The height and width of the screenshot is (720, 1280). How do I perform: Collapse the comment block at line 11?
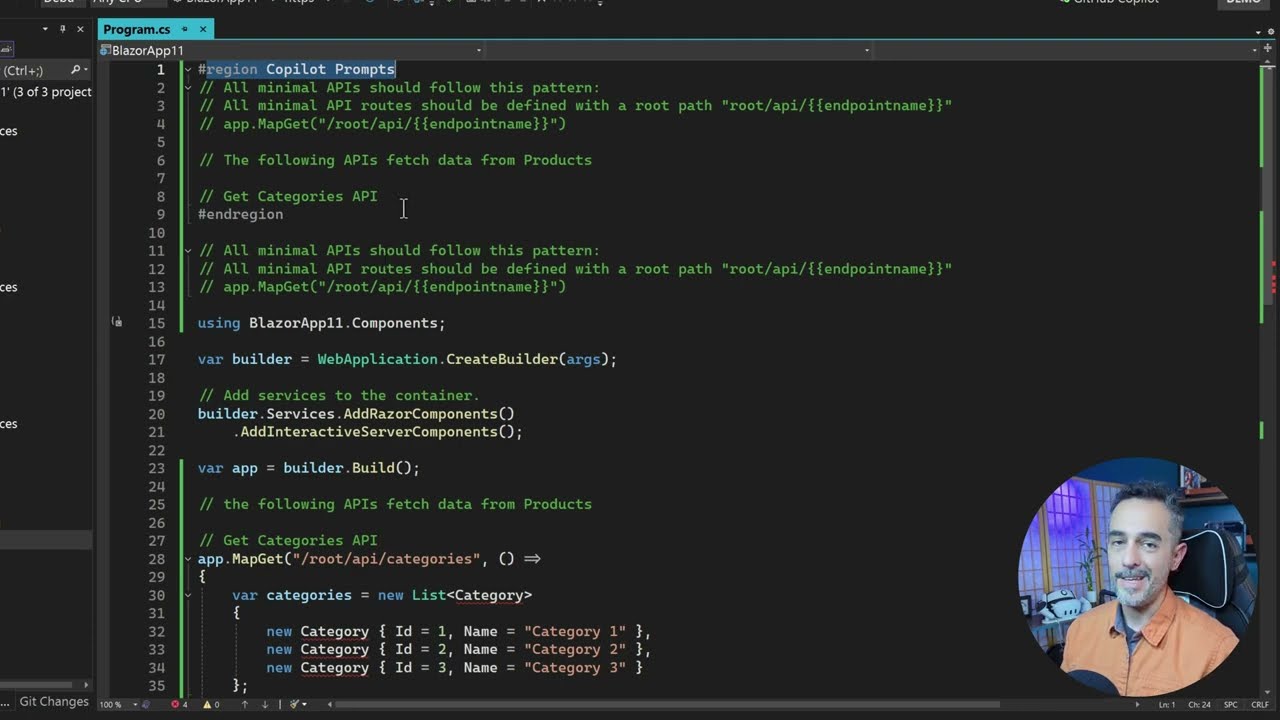point(187,251)
